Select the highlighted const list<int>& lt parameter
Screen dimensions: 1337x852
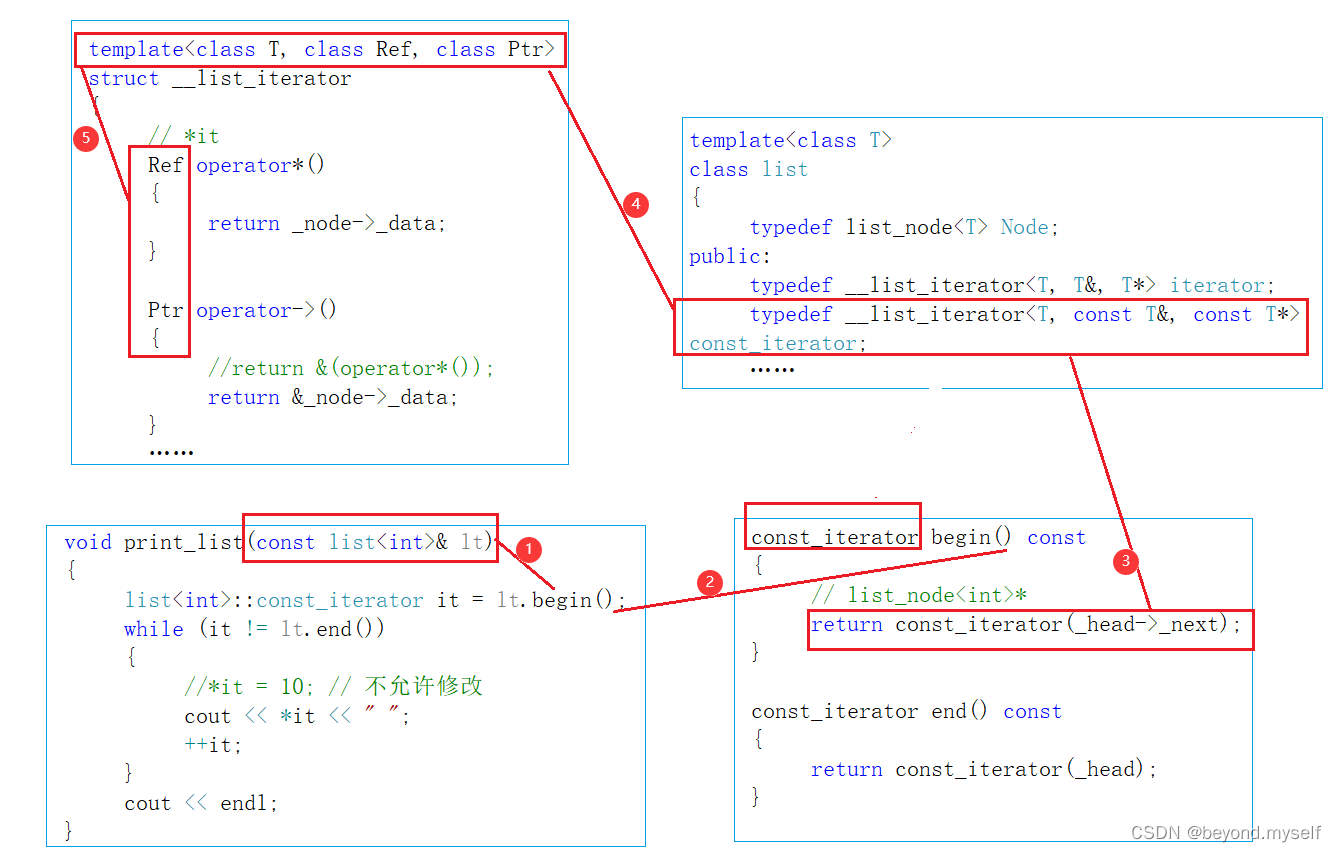pos(370,541)
